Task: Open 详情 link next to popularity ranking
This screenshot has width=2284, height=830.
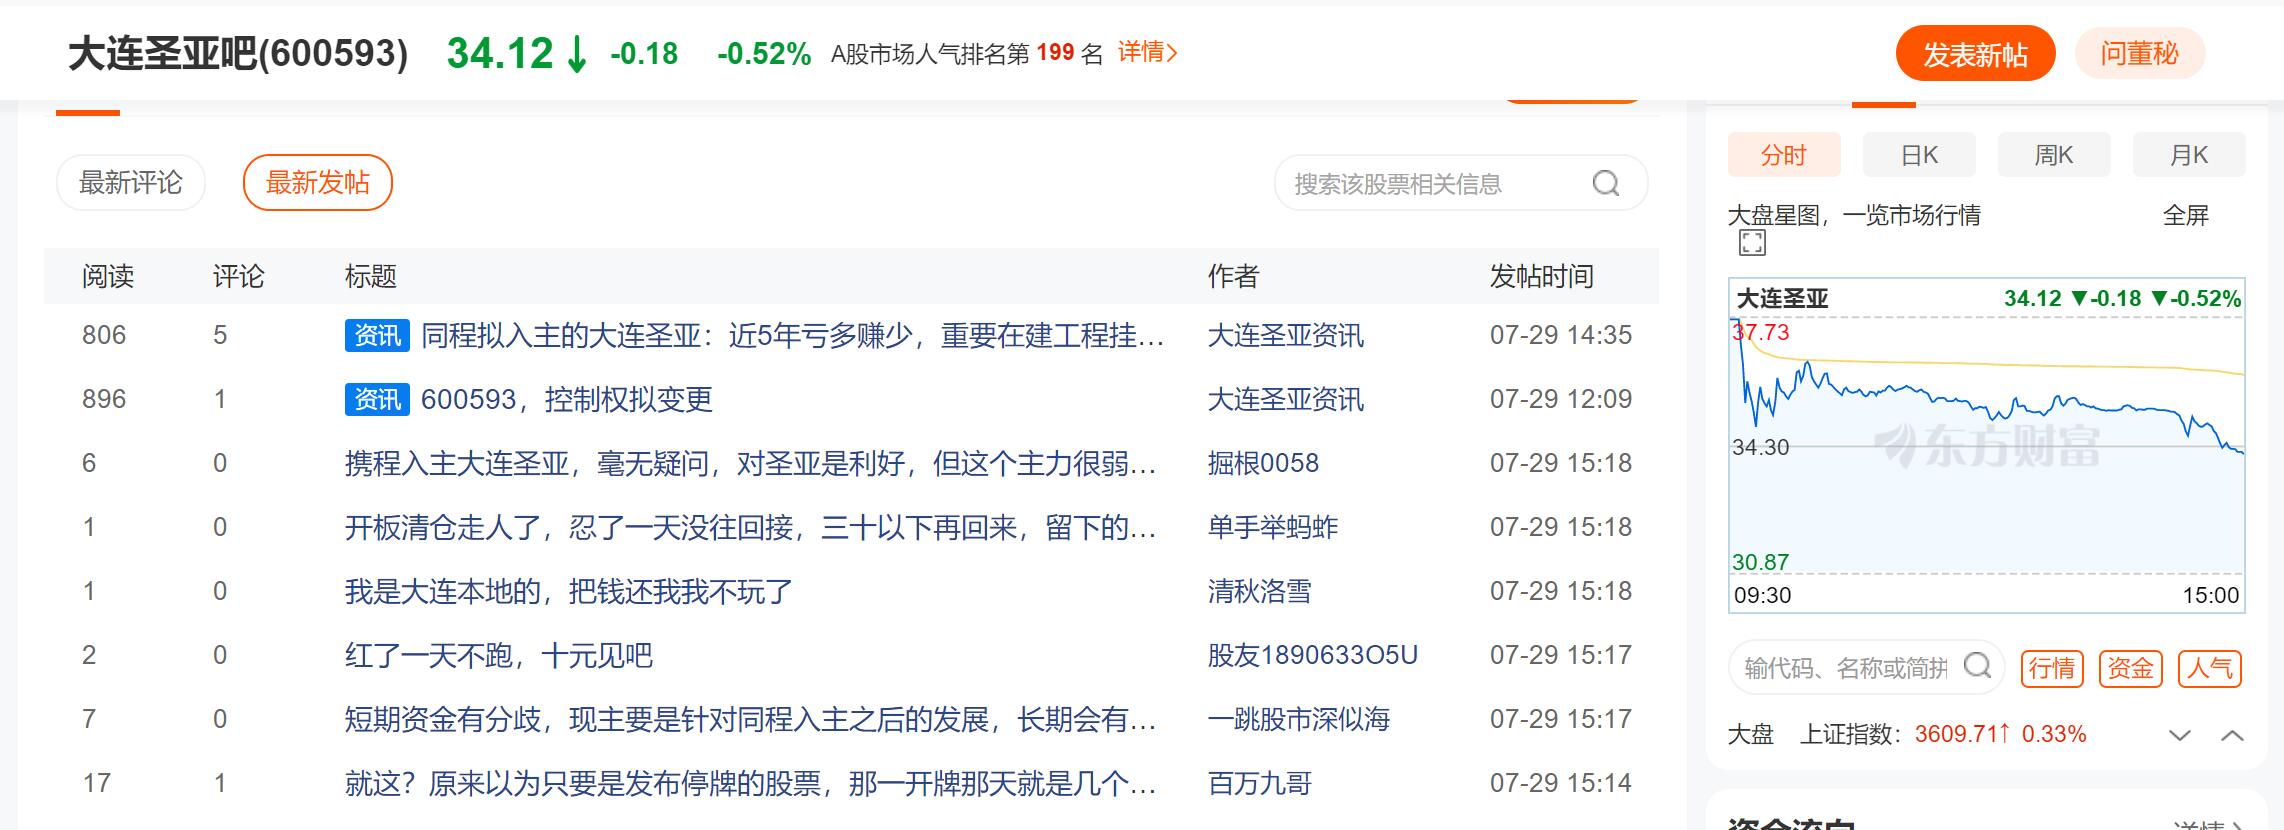Action: coord(1148,52)
